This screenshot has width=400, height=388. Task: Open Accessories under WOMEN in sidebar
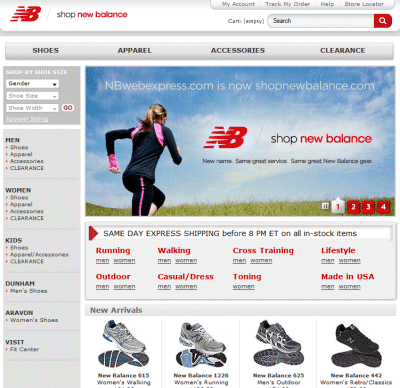[x=27, y=211]
